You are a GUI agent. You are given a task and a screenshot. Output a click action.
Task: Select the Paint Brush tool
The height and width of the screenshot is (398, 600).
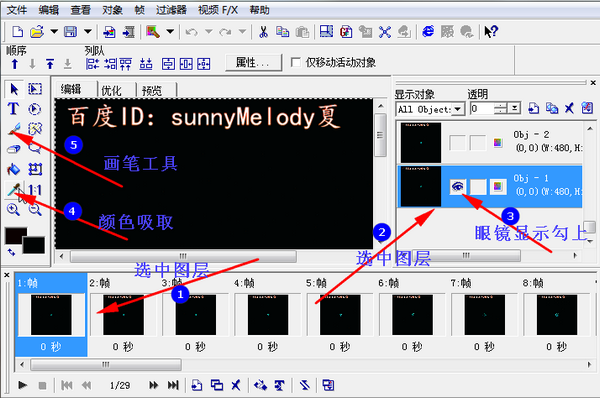(x=14, y=129)
